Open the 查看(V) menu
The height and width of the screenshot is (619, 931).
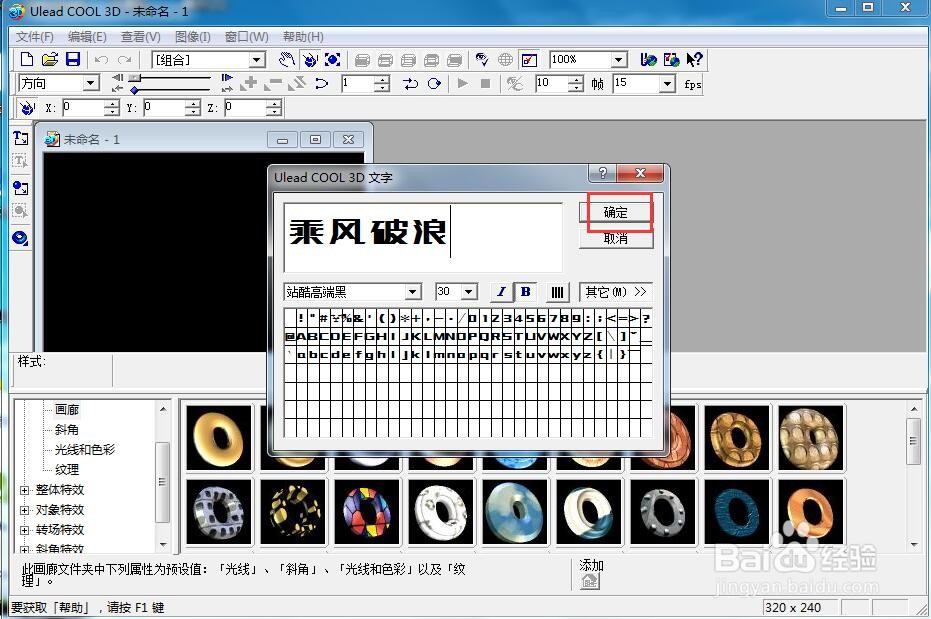tap(141, 37)
